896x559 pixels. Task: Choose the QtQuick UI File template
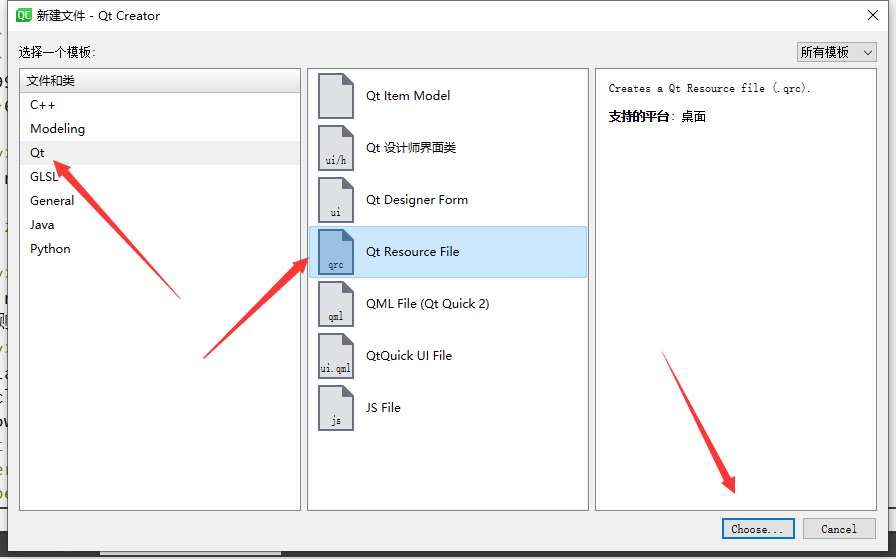click(448, 356)
